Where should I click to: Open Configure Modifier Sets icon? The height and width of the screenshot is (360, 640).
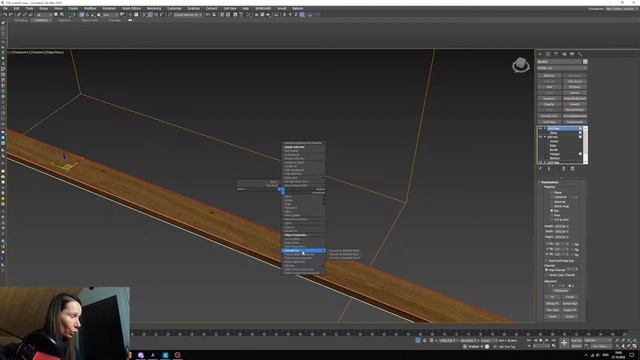pyautogui.click(x=572, y=169)
